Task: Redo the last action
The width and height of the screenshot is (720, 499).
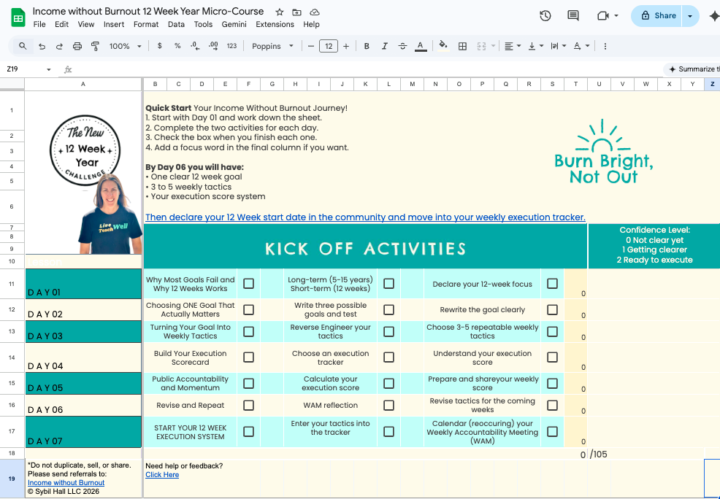Action: pos(59,46)
